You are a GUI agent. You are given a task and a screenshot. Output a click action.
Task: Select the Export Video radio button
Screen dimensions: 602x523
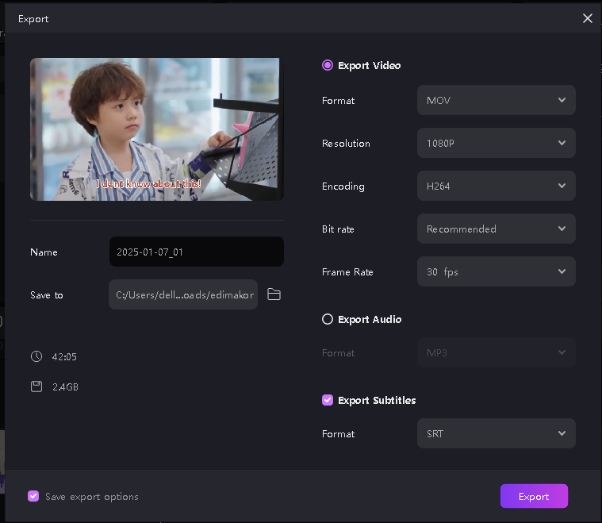[327, 65]
